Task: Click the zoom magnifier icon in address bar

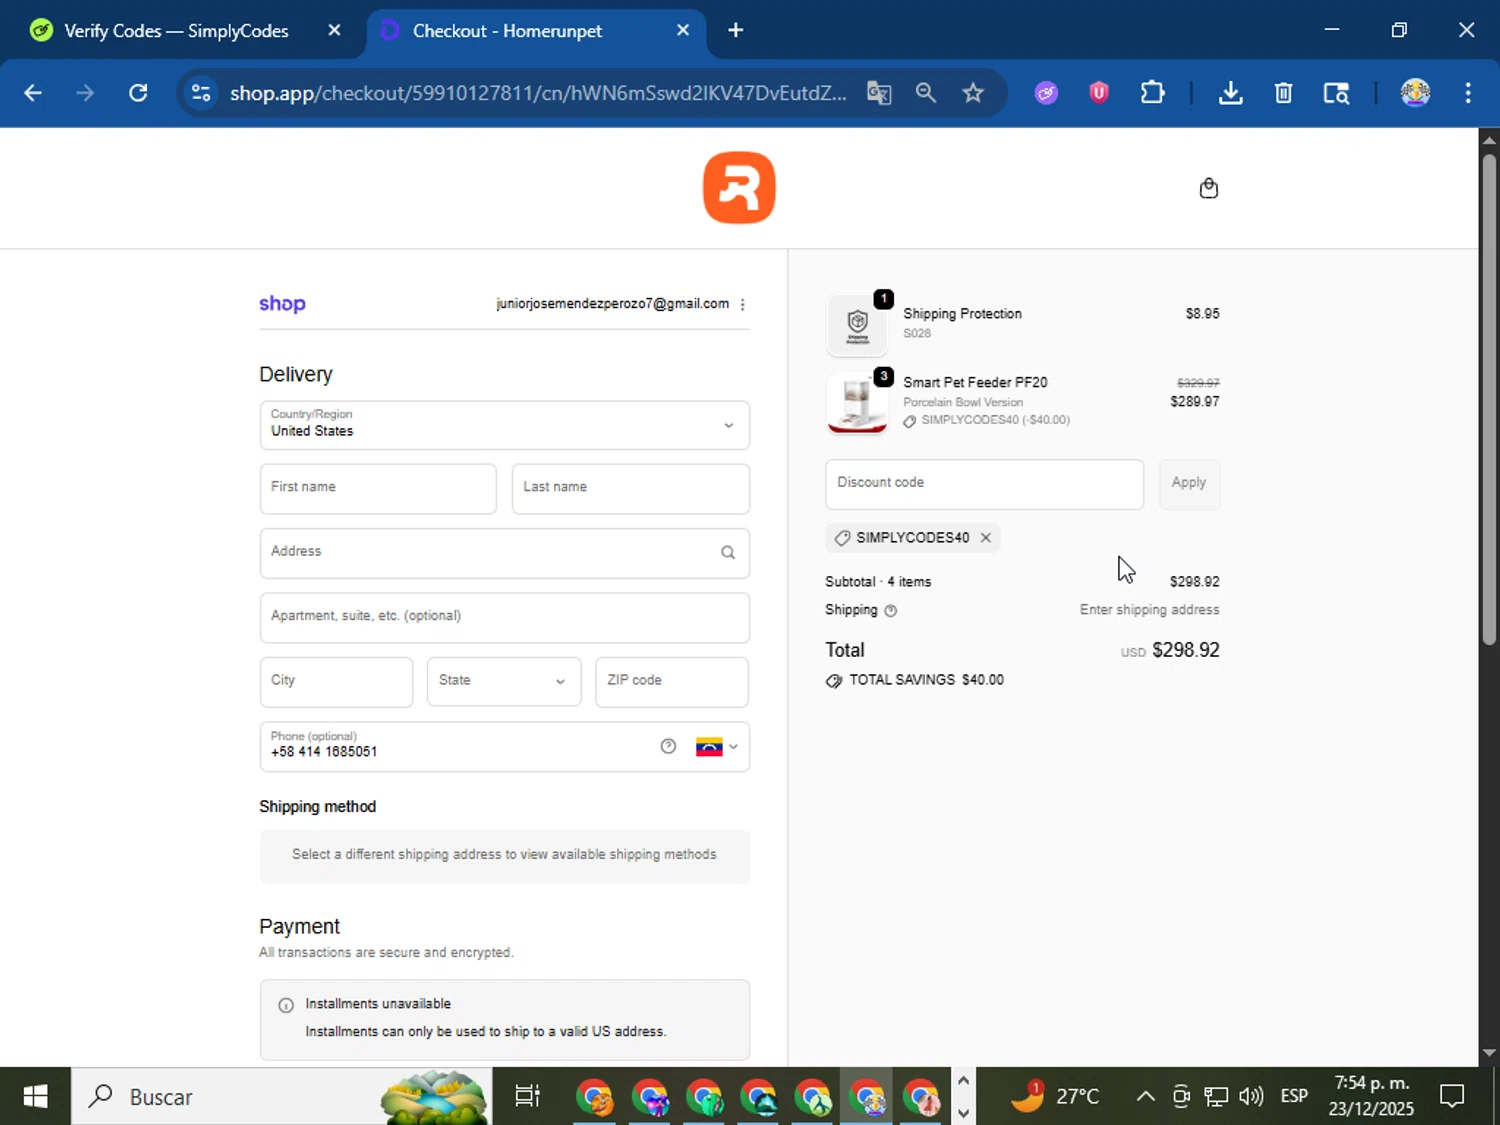Action: coord(926,93)
